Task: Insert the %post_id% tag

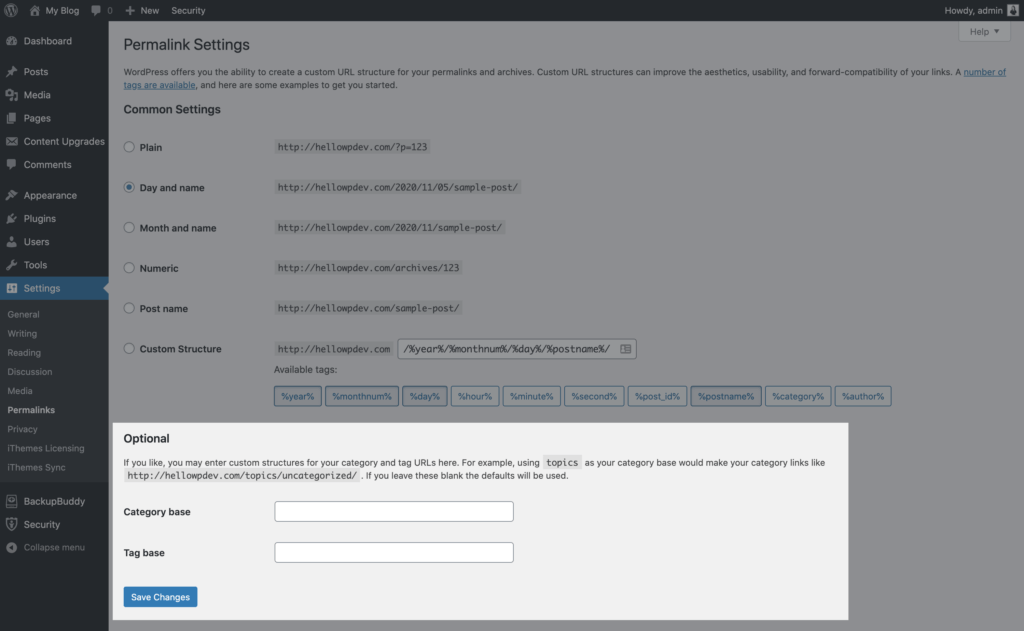Action: [657, 396]
